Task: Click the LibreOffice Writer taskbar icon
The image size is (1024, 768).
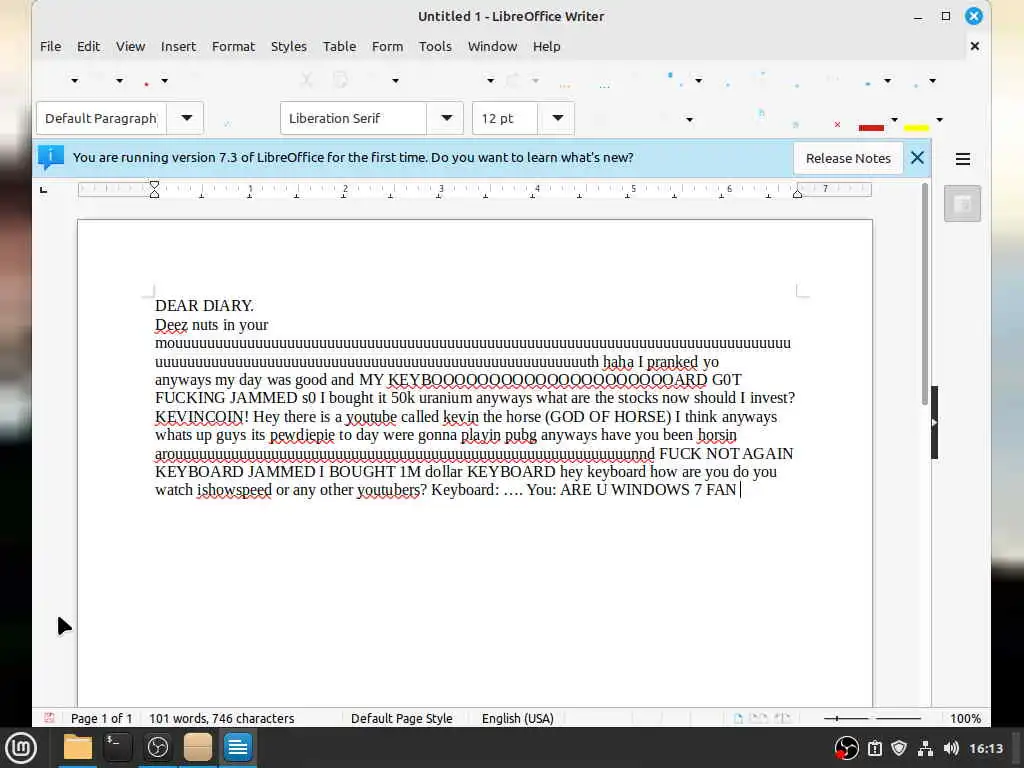Action: (238, 747)
